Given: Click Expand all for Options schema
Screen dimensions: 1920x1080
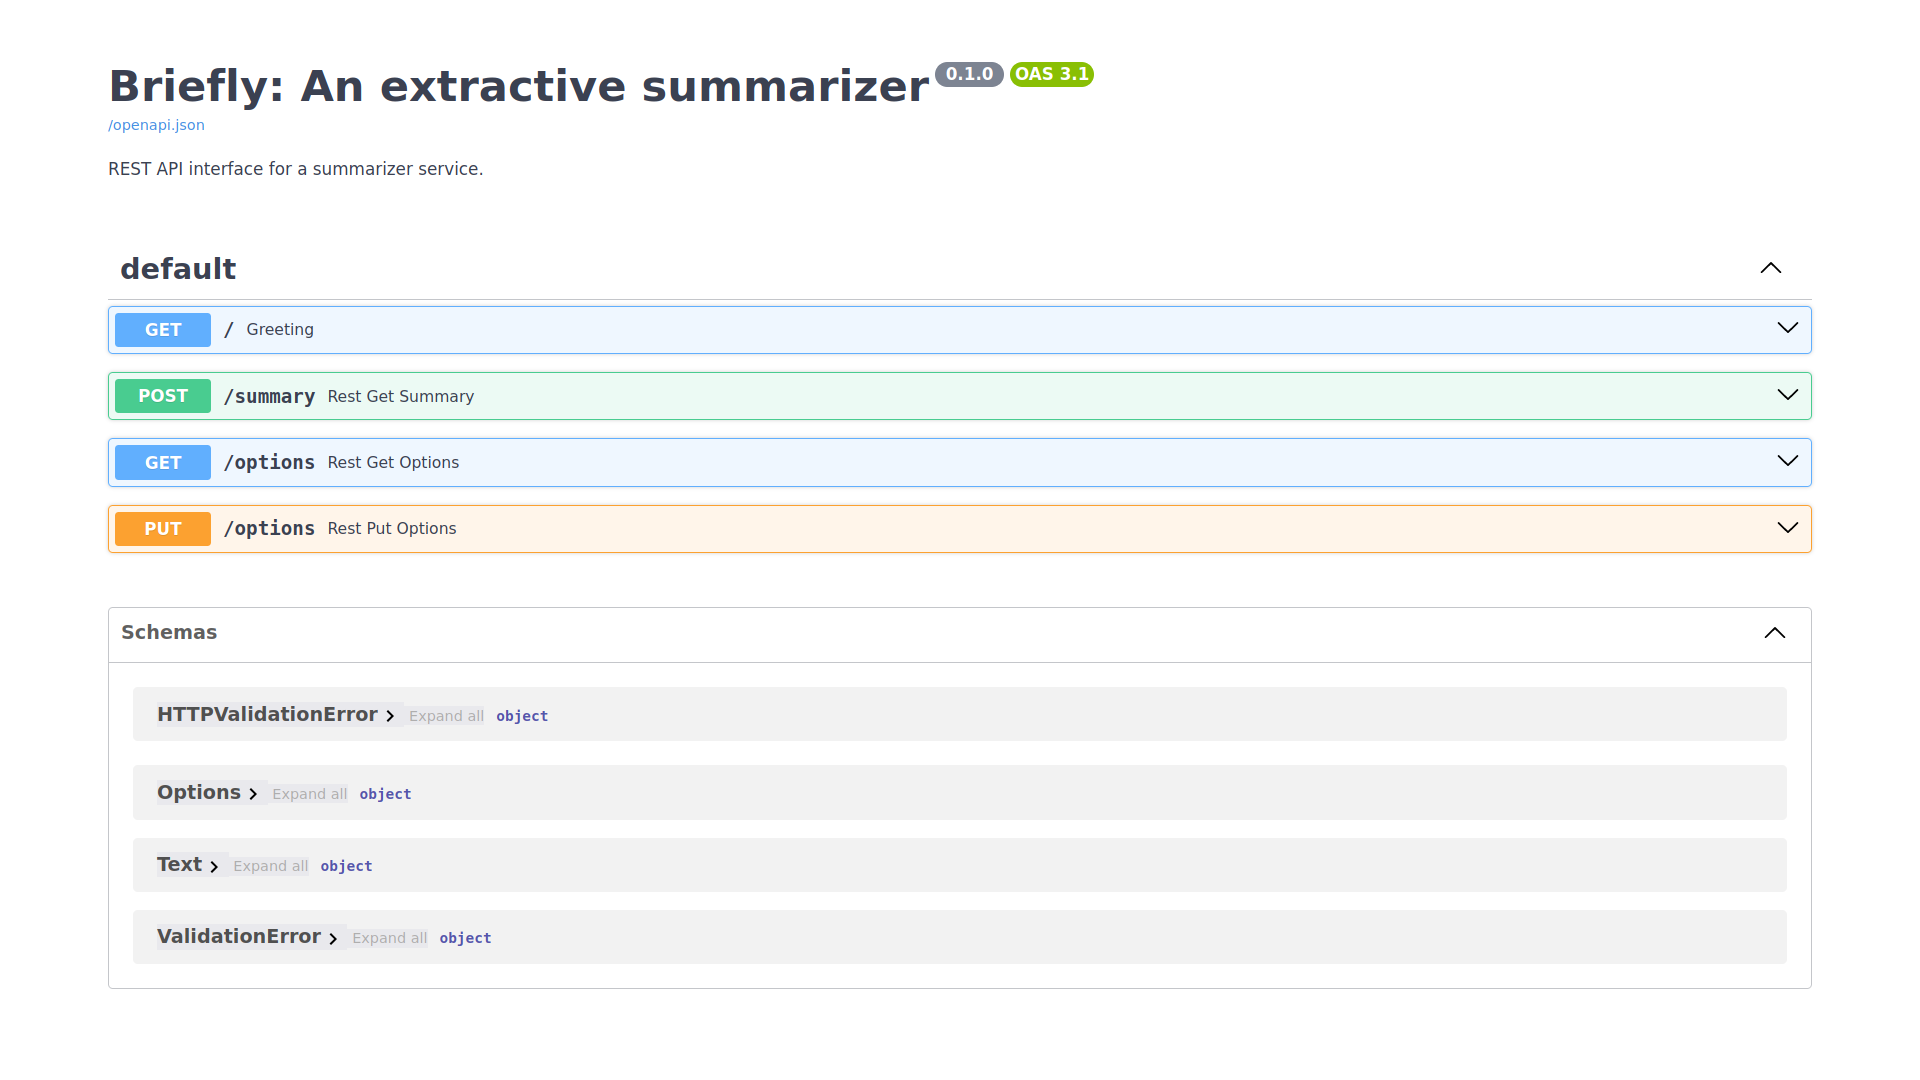Looking at the screenshot, I should tap(309, 794).
